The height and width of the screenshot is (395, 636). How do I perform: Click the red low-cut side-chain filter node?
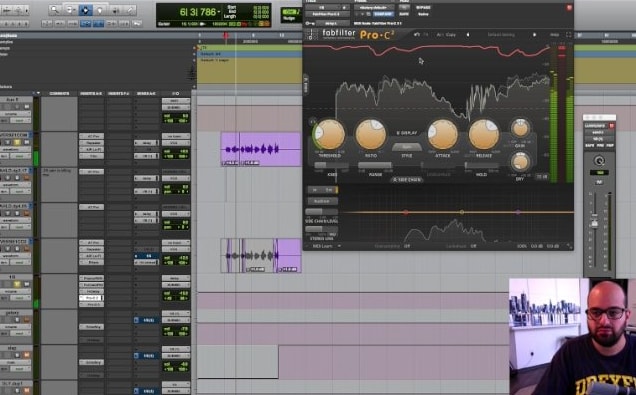click(405, 212)
